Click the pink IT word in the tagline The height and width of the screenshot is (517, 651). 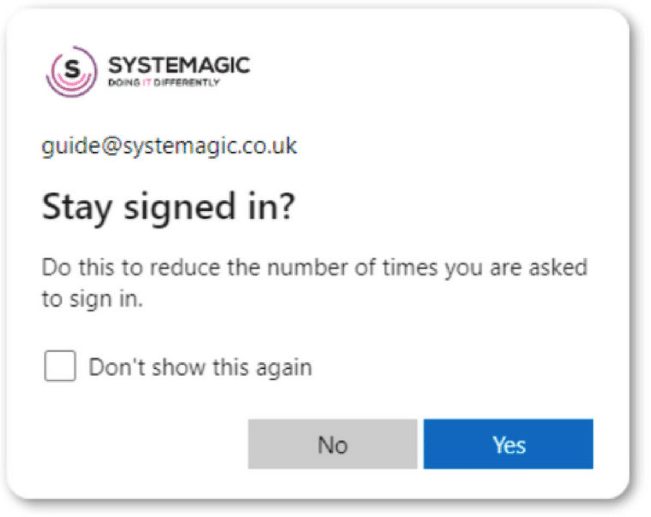pos(147,83)
